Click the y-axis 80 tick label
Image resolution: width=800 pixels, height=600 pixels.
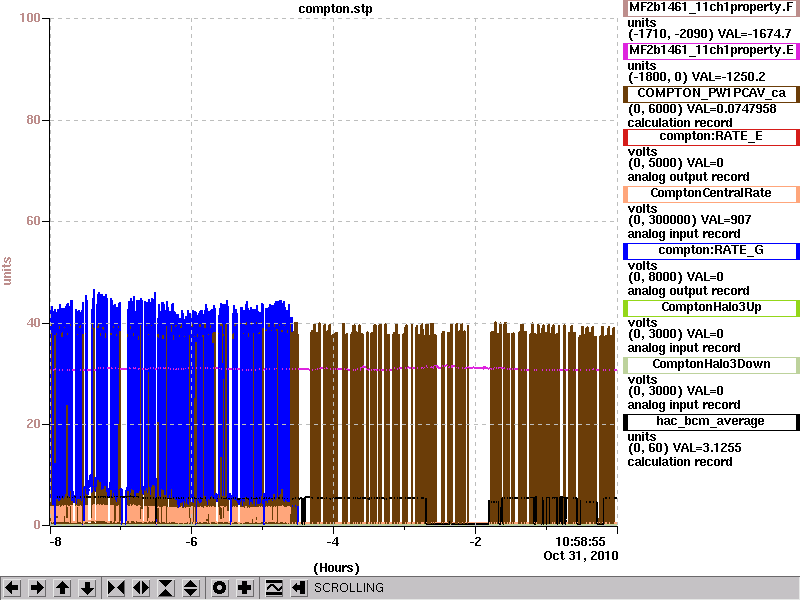(33, 120)
